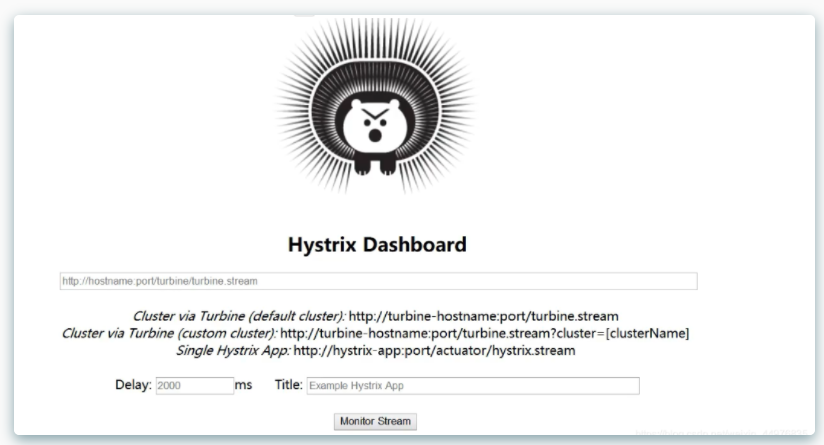
Task: Click the Monitor Stream button
Action: tap(375, 421)
